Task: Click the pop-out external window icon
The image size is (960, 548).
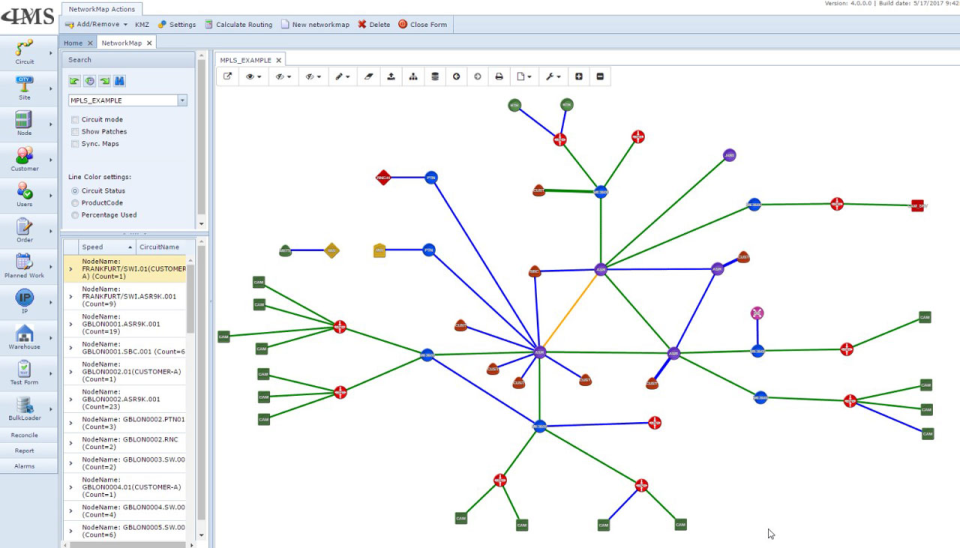Action: (227, 77)
